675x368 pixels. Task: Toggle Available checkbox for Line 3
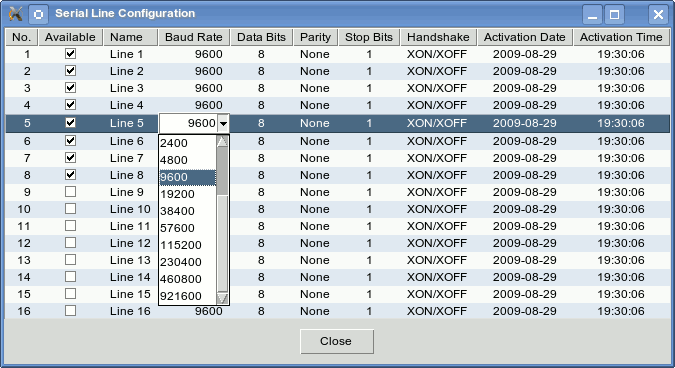tap(71, 88)
